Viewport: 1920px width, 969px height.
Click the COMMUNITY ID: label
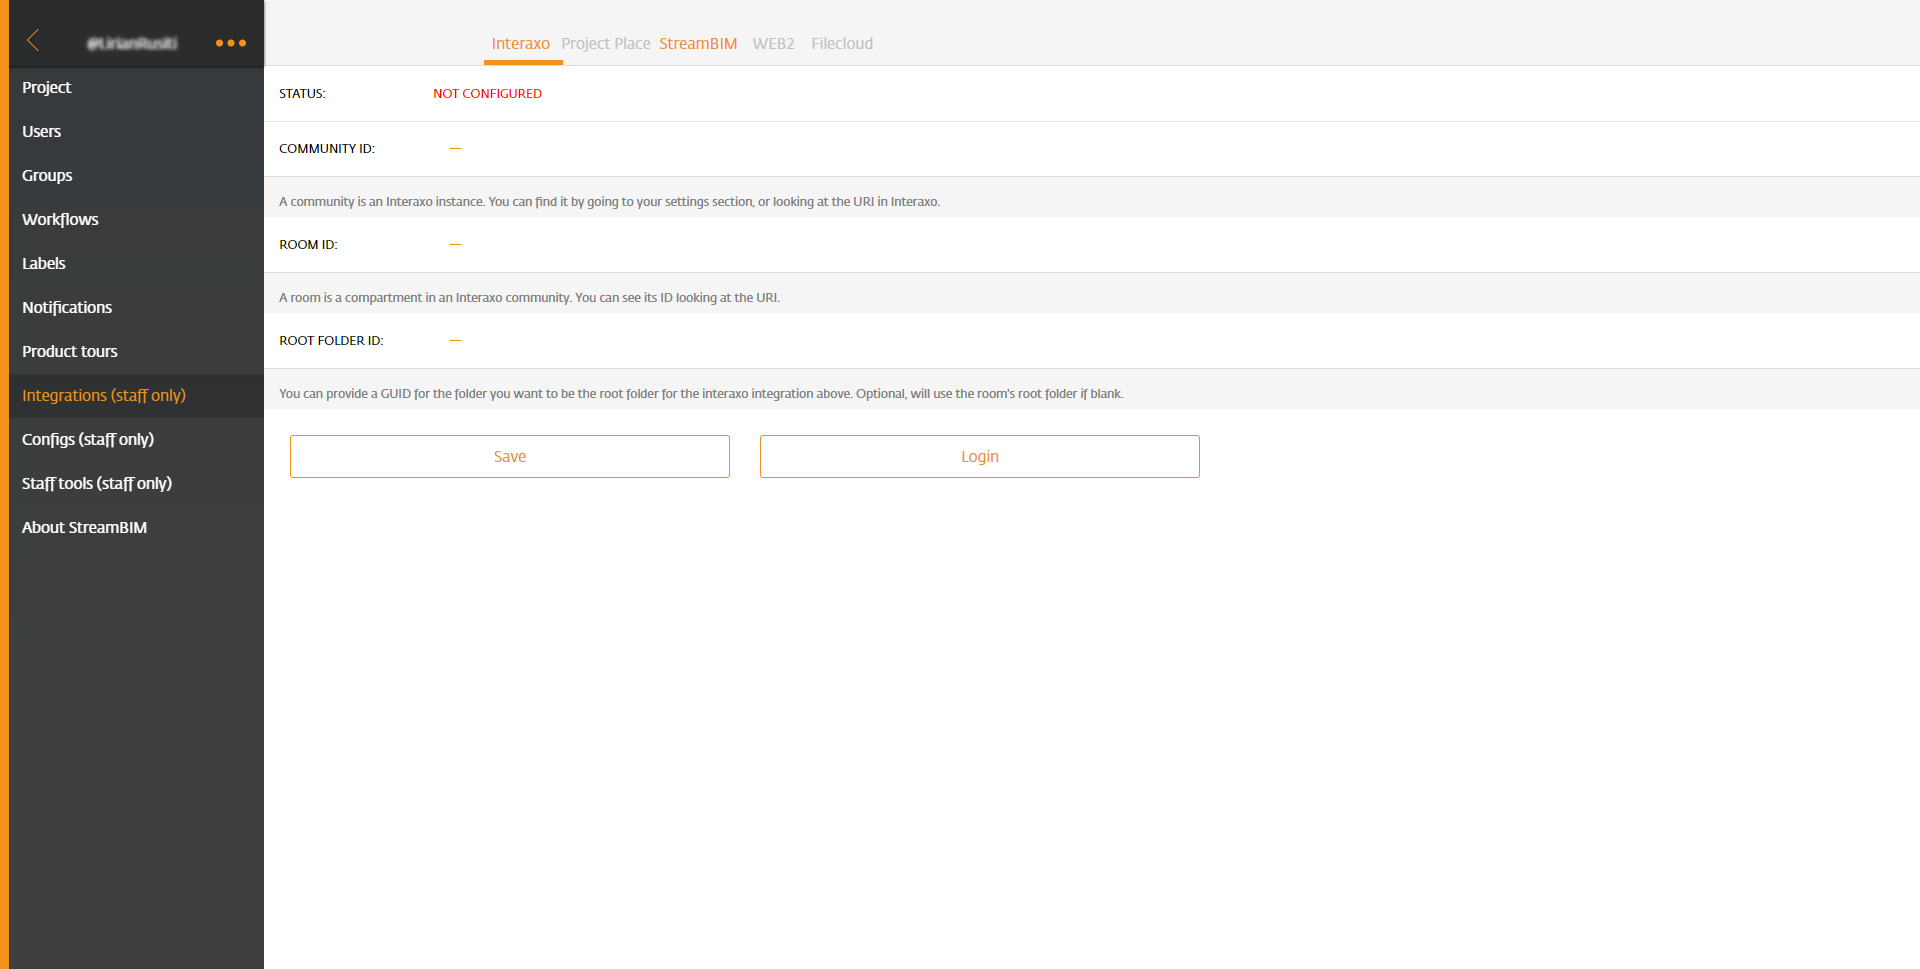pos(327,148)
